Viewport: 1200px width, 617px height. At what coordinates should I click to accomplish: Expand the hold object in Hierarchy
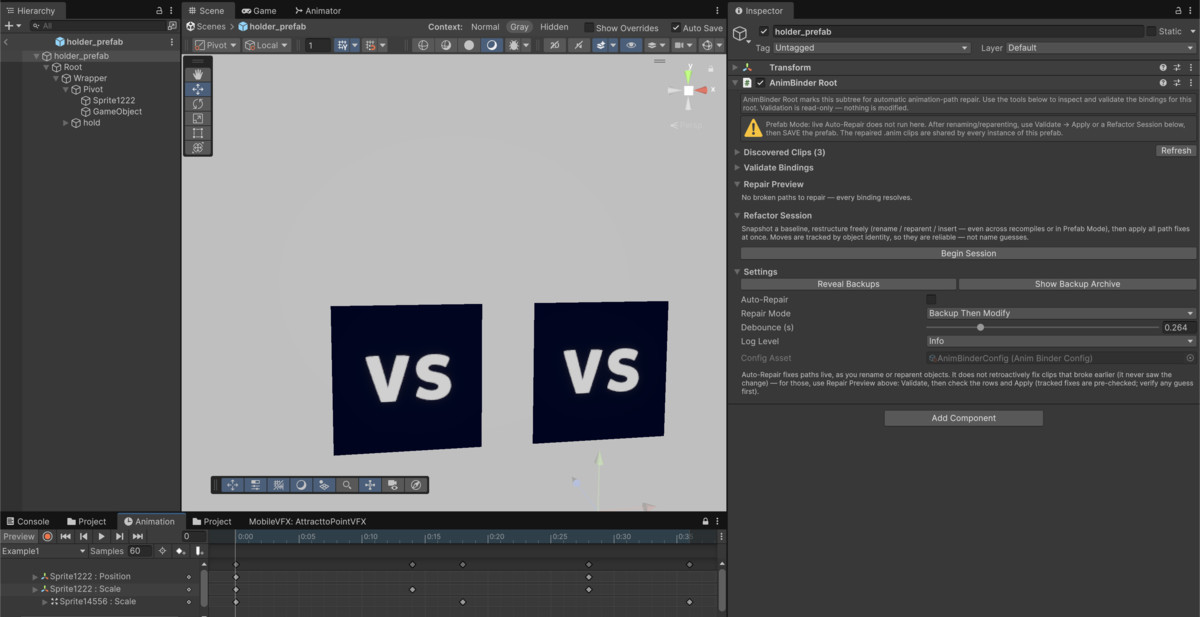click(66, 123)
